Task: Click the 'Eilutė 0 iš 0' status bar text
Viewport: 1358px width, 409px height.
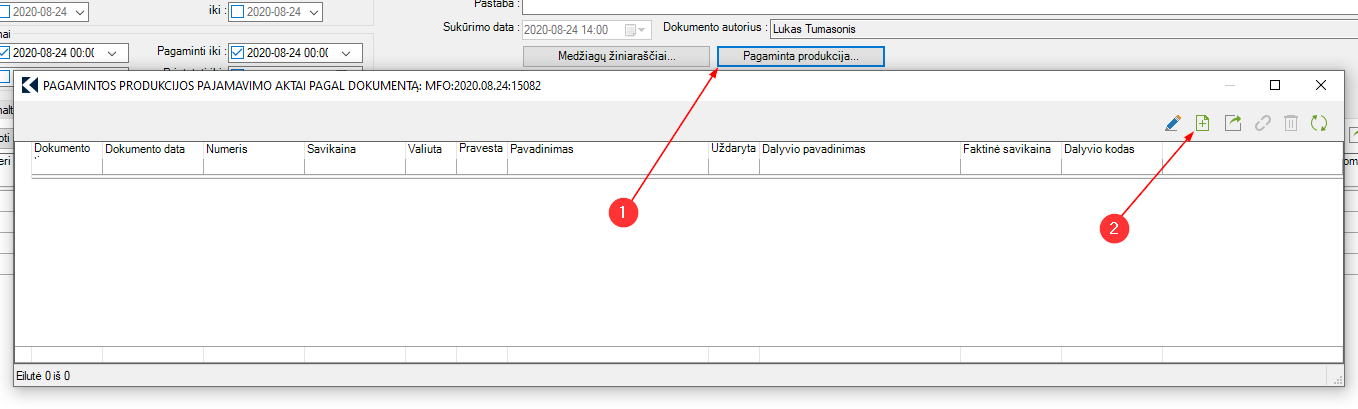Action: [44, 377]
